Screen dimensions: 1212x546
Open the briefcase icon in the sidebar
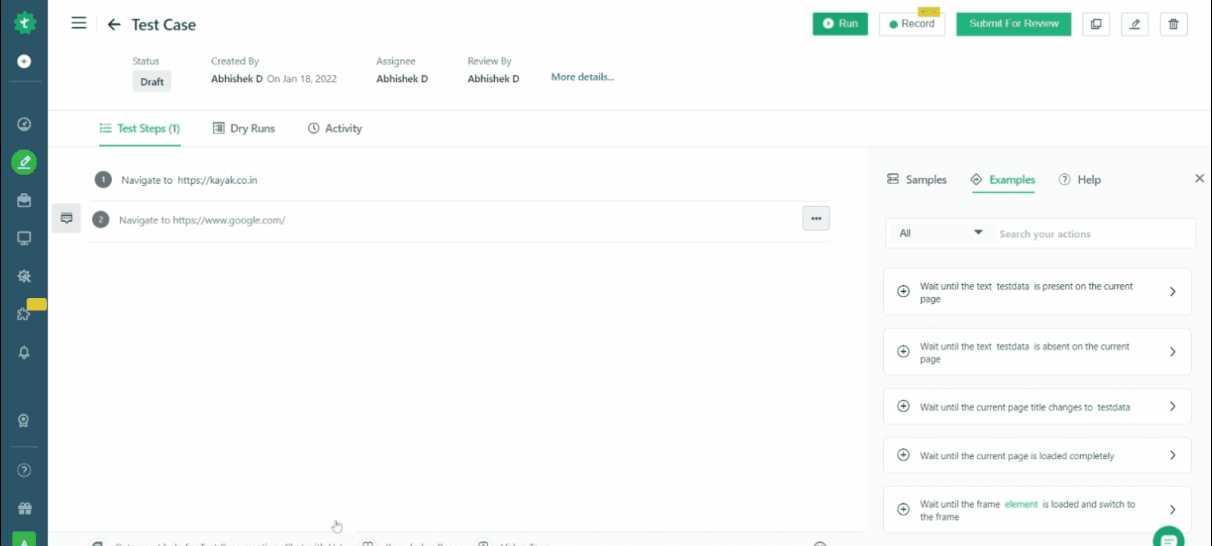[x=24, y=200]
